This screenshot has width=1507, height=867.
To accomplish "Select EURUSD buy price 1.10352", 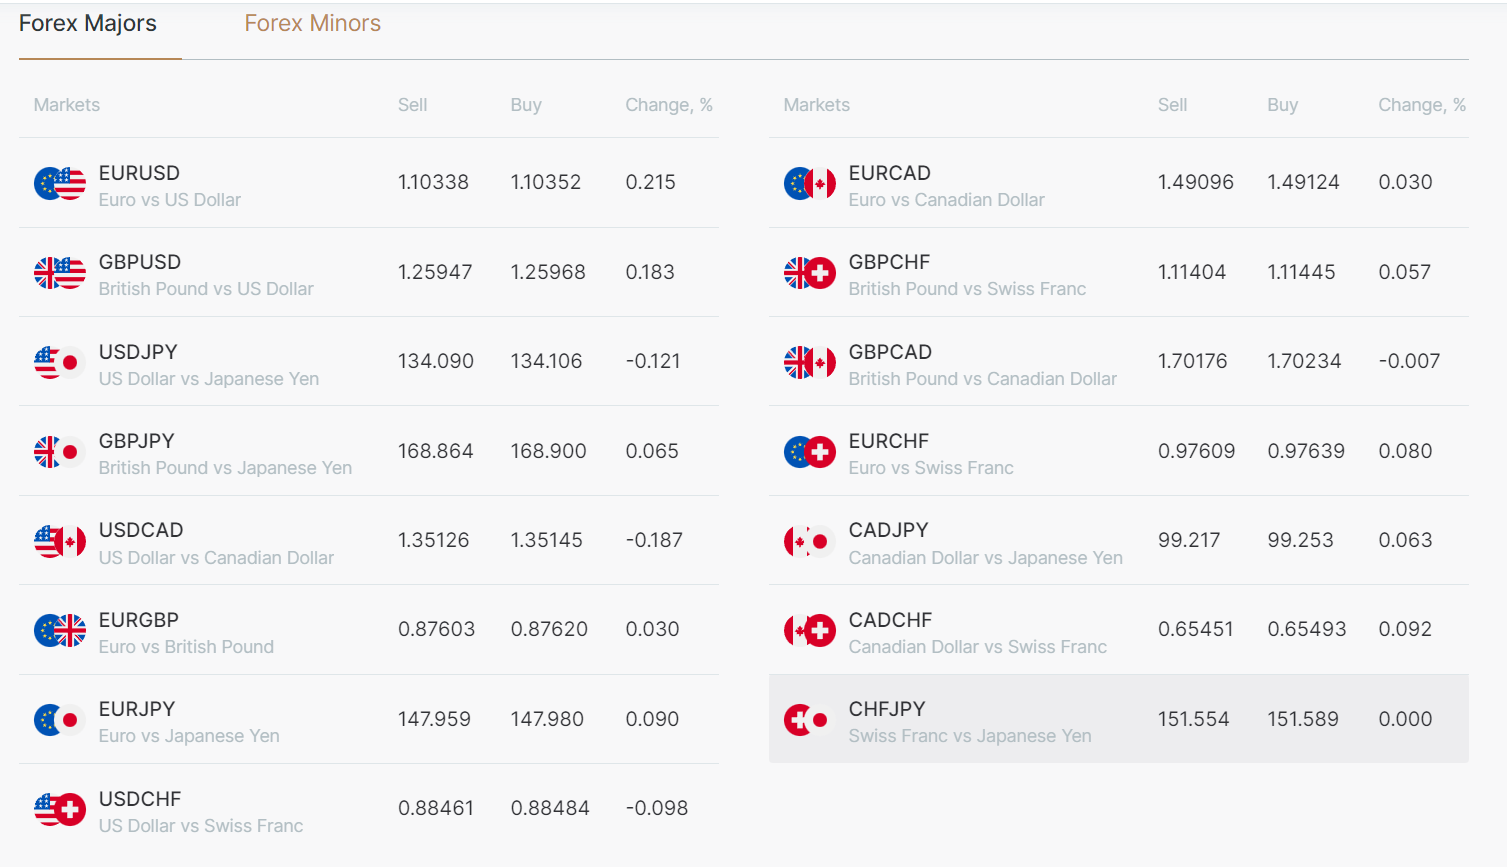I will (546, 182).
